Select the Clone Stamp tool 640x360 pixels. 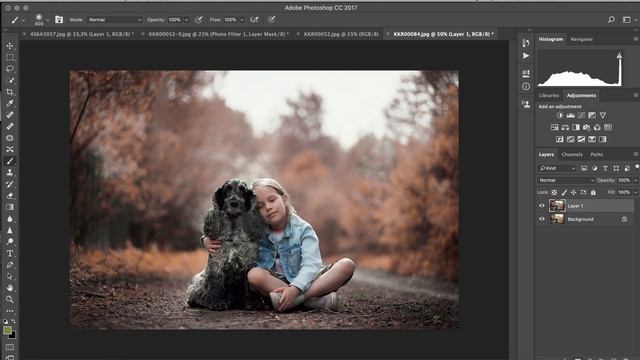10,172
